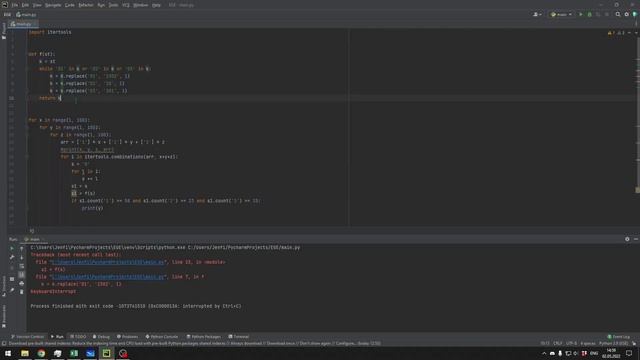Open the Window menu
The image size is (640, 360).
(140, 5)
